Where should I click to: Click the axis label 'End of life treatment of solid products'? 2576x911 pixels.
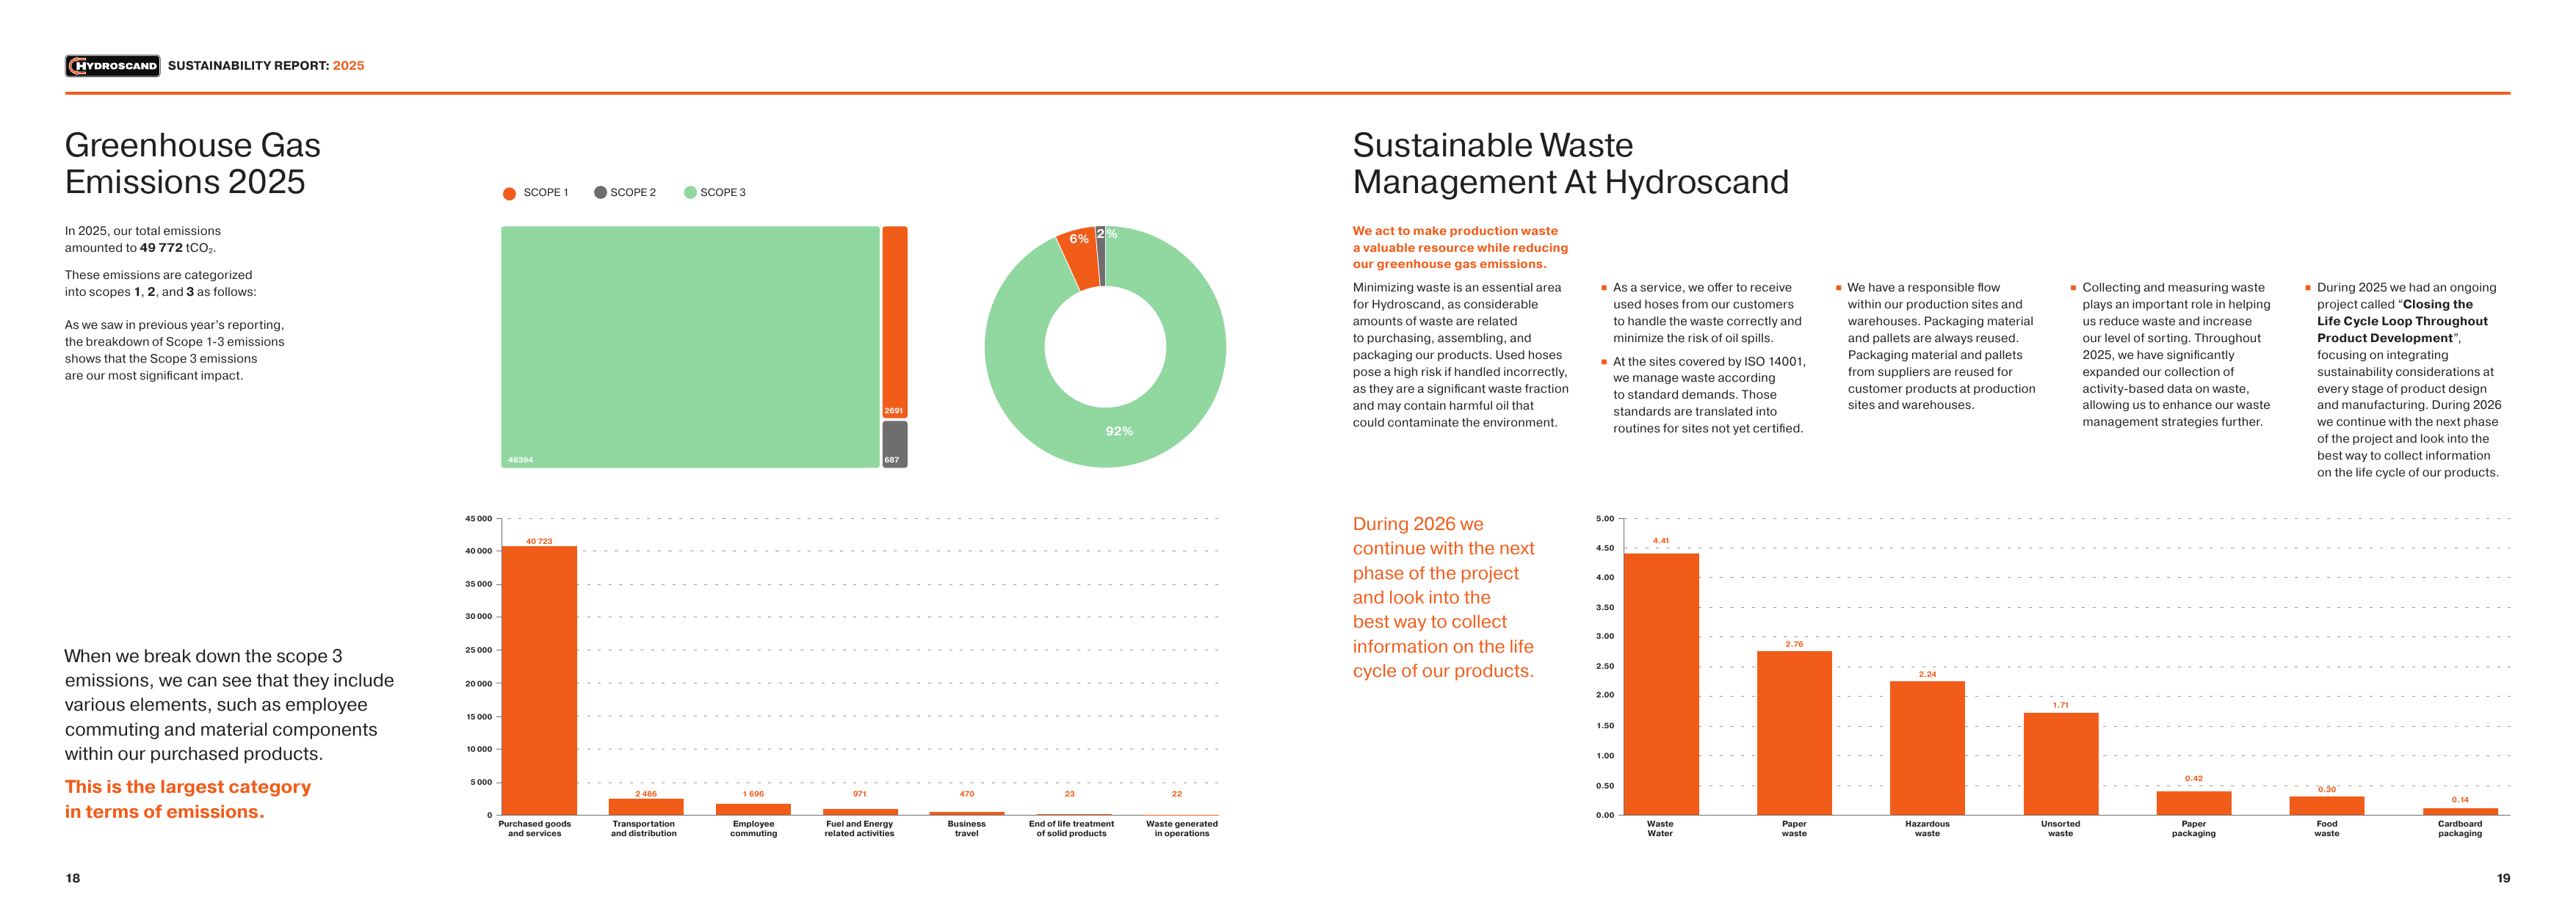(x=1071, y=829)
